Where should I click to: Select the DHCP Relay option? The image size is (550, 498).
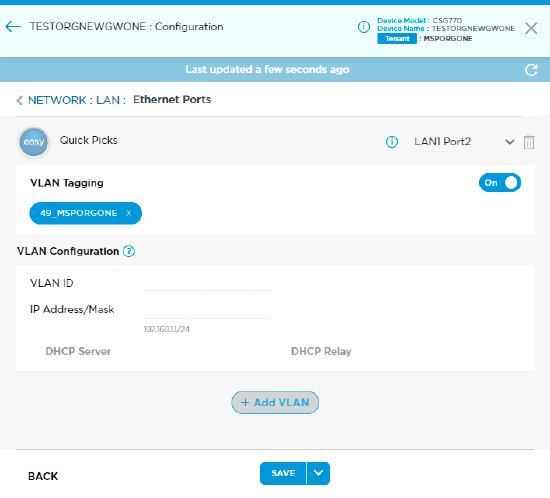coord(321,351)
